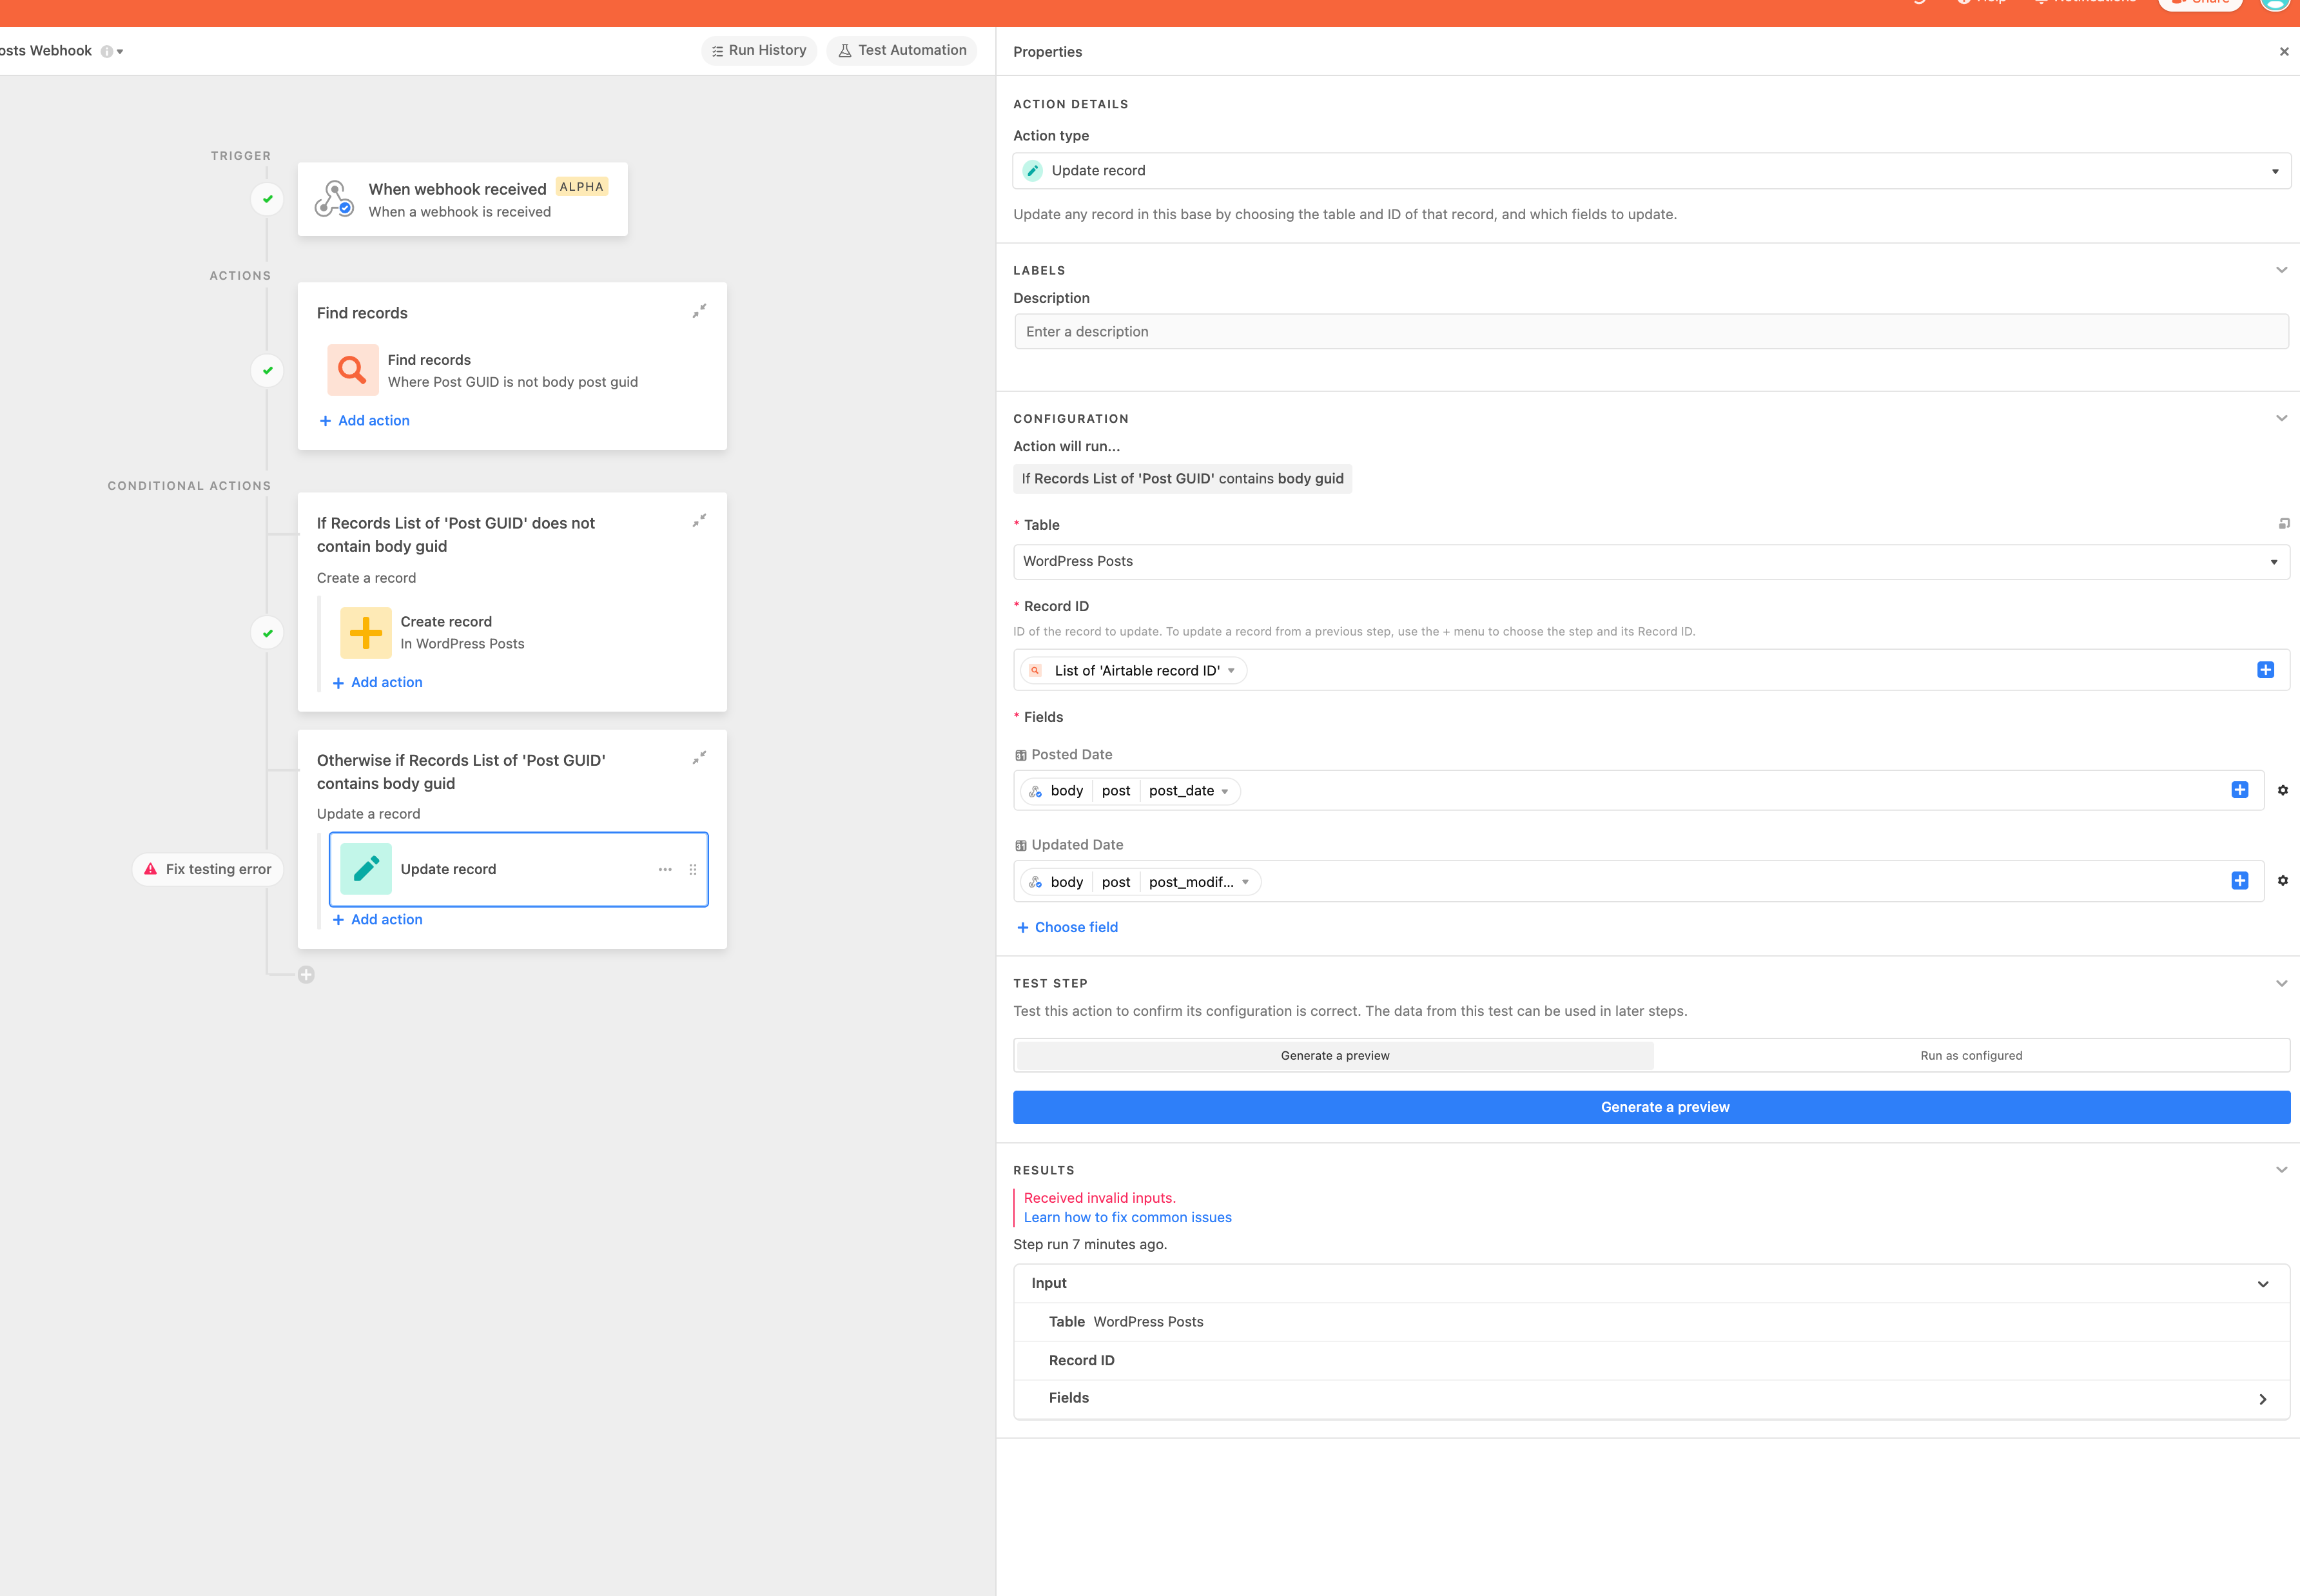The height and width of the screenshot is (1596, 2300).
Task: Select the When webhook received trigger card
Action: point(462,199)
